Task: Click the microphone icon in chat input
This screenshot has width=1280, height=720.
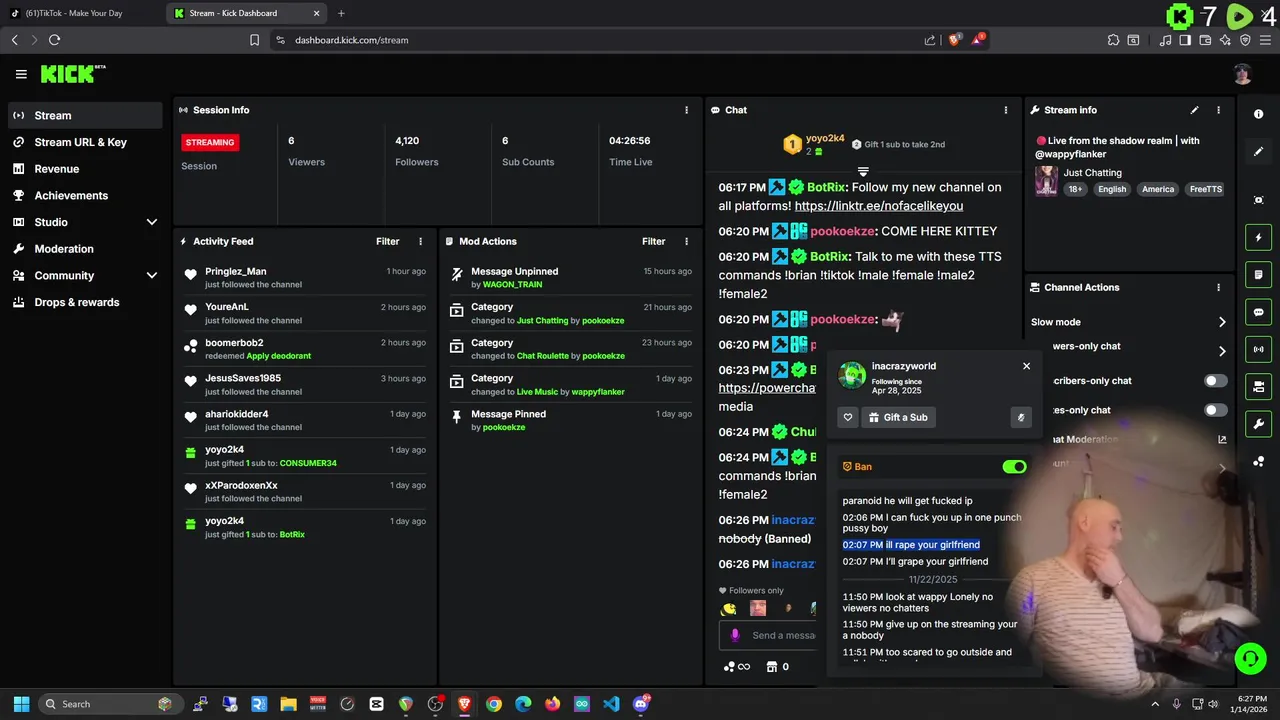Action: pos(735,635)
